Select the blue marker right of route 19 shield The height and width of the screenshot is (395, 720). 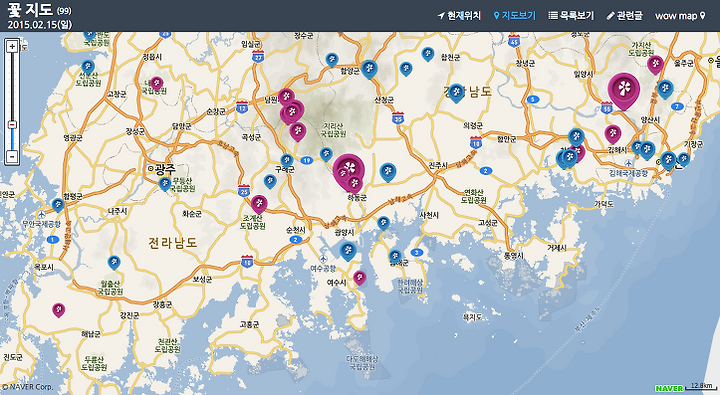326,154
